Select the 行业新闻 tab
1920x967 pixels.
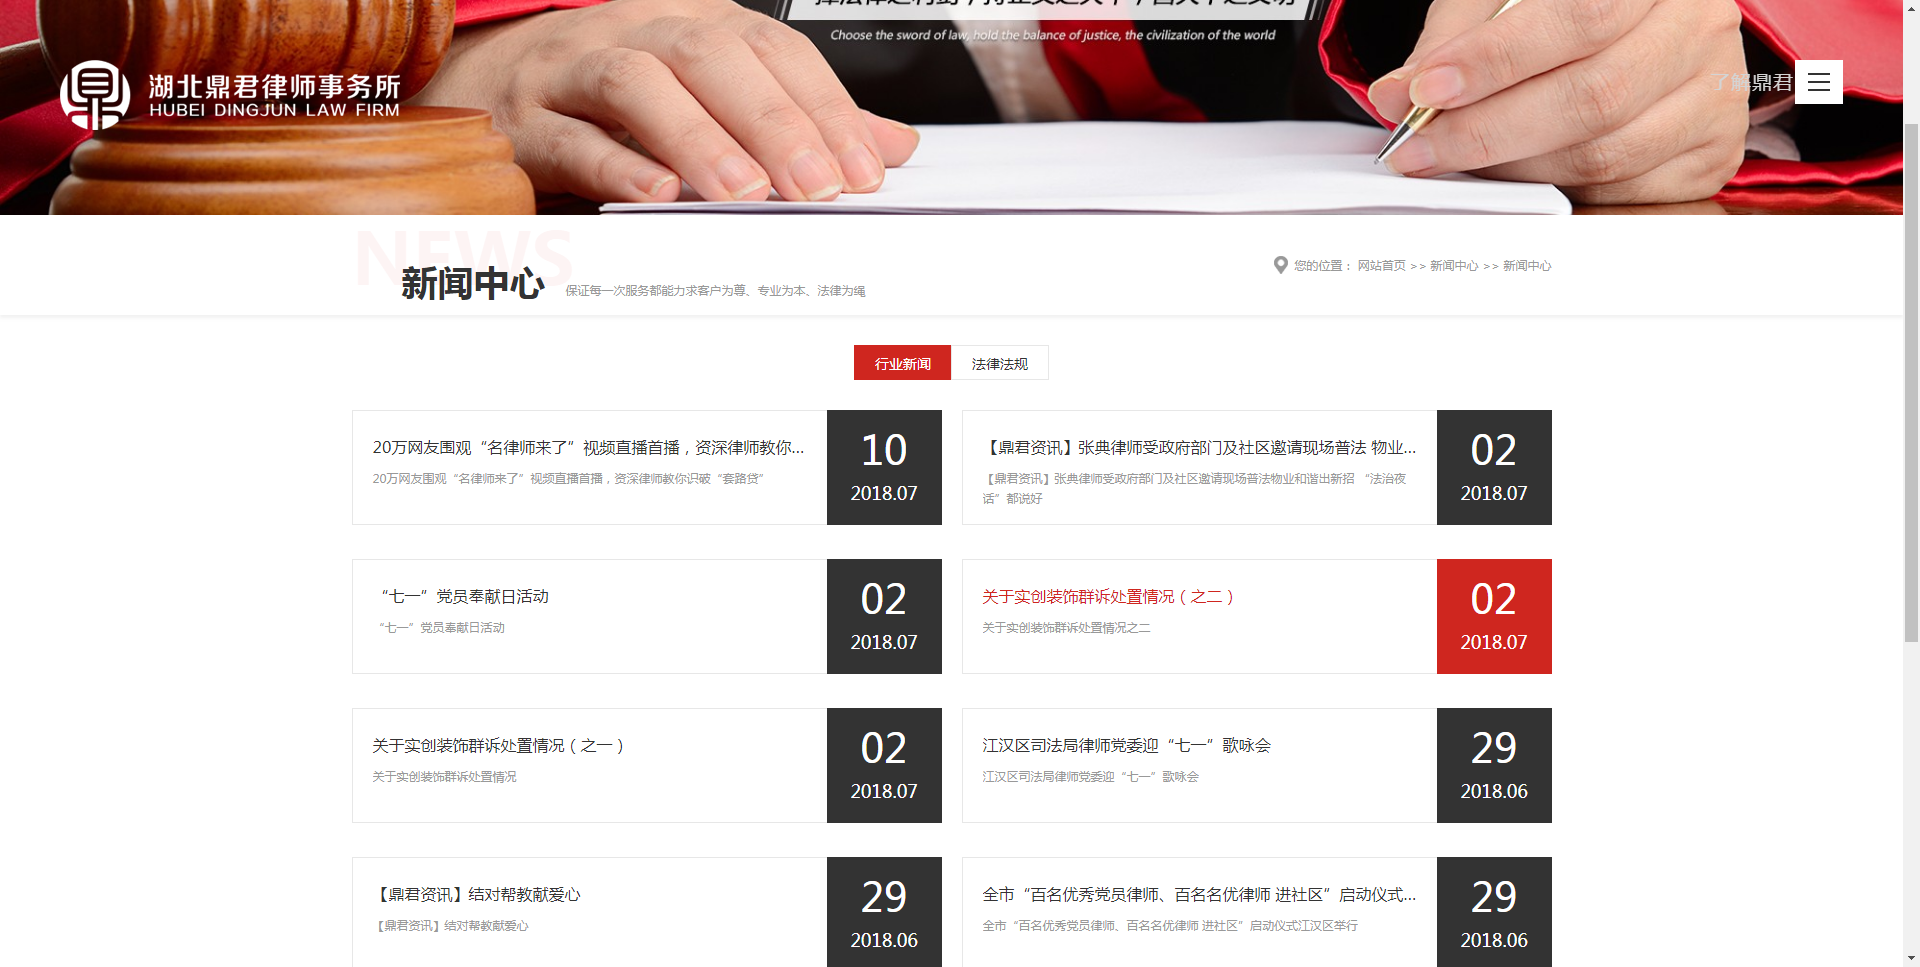(902, 363)
